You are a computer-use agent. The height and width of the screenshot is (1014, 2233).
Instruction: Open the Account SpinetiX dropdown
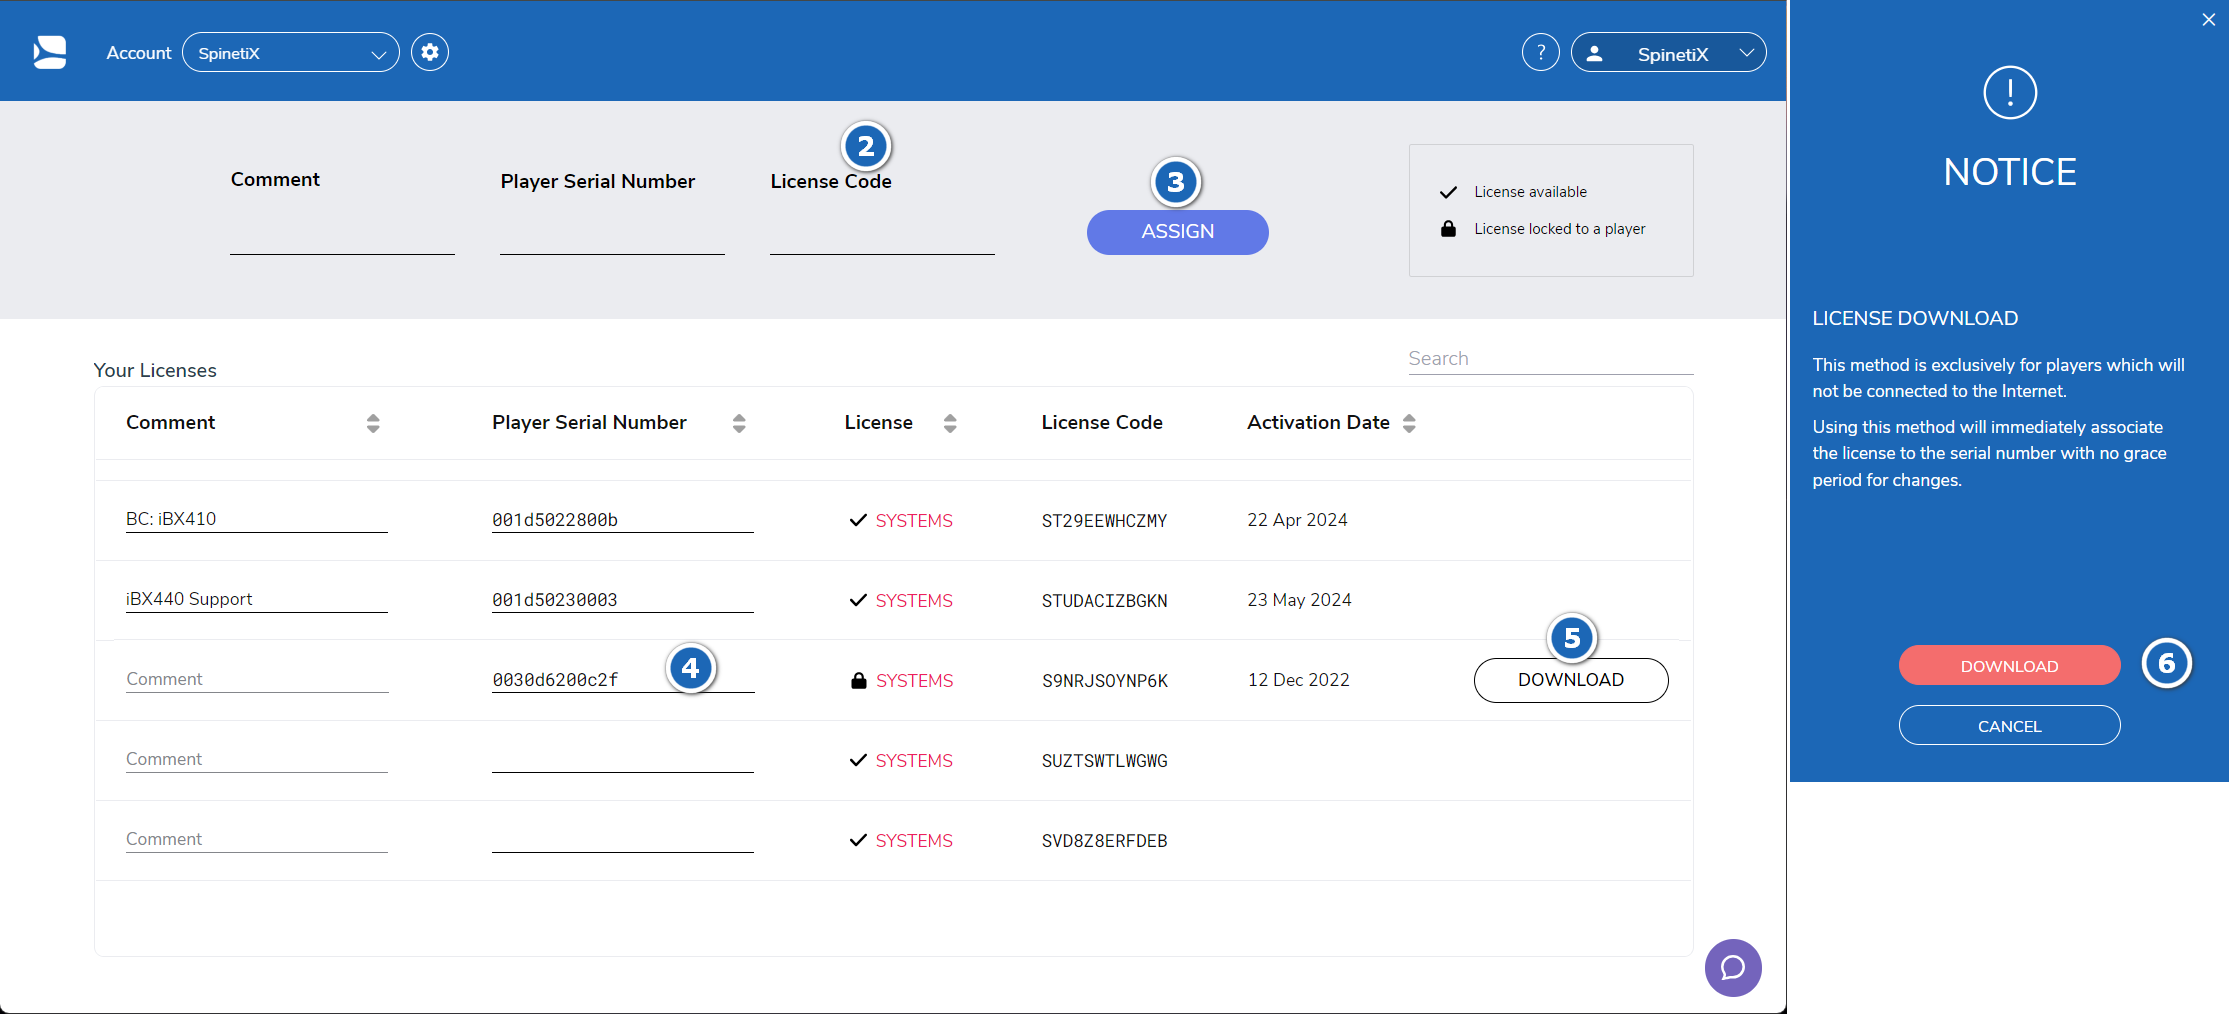291,53
